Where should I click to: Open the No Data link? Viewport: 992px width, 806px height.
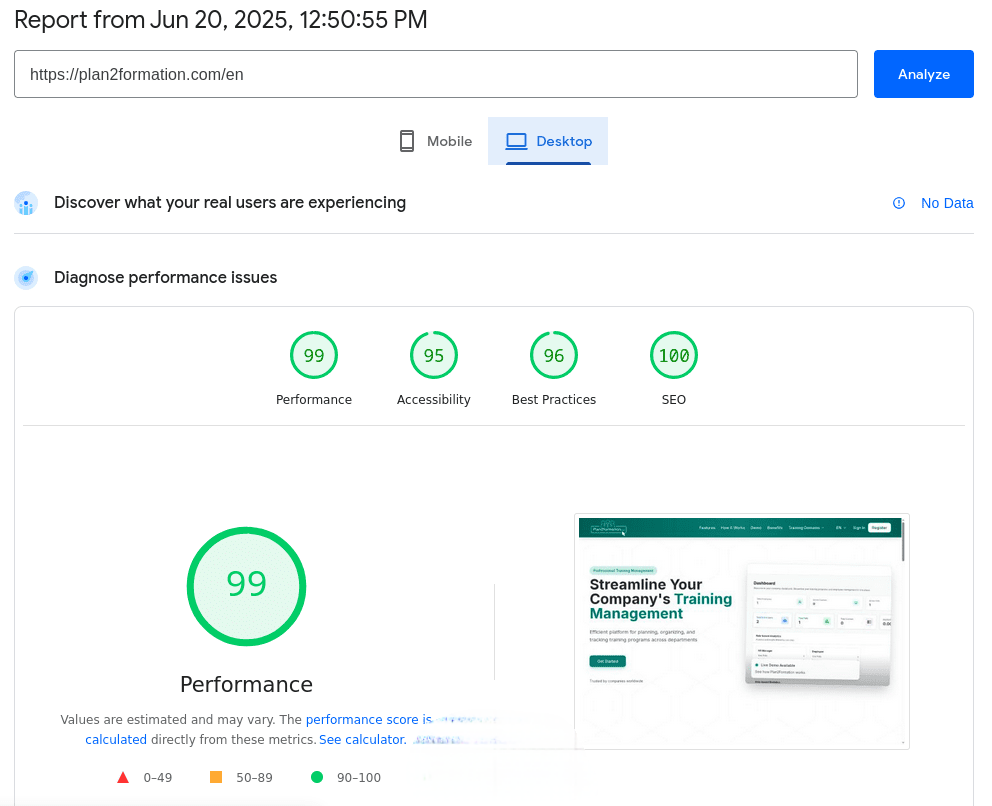click(x=946, y=203)
